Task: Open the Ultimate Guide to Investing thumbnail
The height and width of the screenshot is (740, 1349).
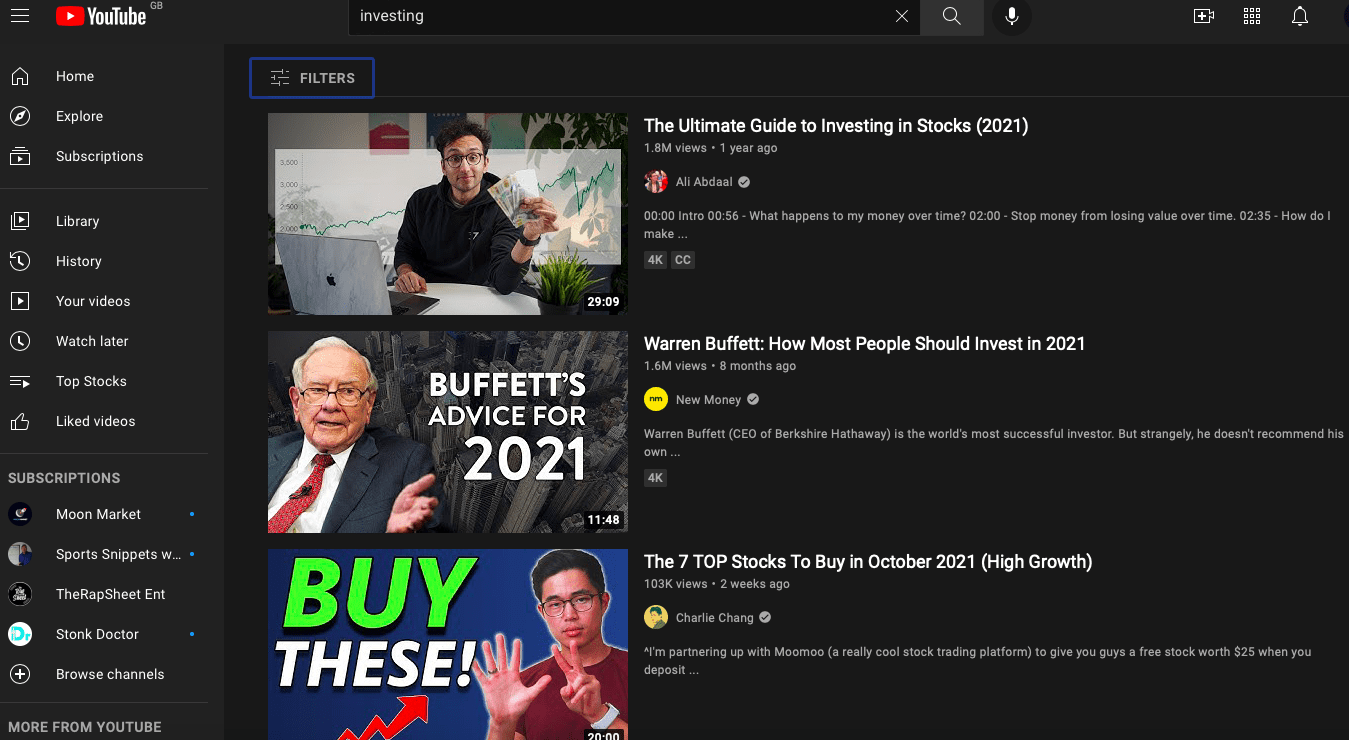Action: tap(448, 214)
